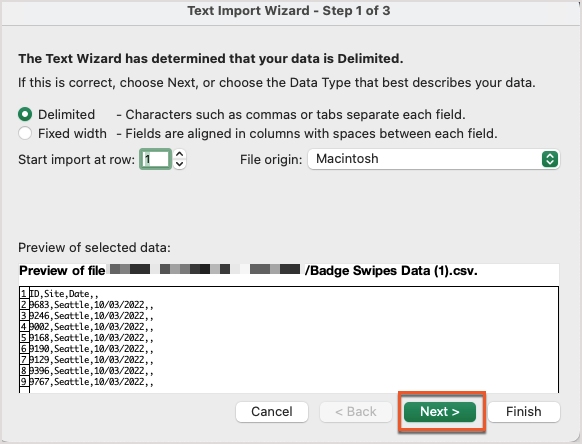Open the File origin Macintosh dropdown
Screen dimensions: 582x444
point(434,159)
